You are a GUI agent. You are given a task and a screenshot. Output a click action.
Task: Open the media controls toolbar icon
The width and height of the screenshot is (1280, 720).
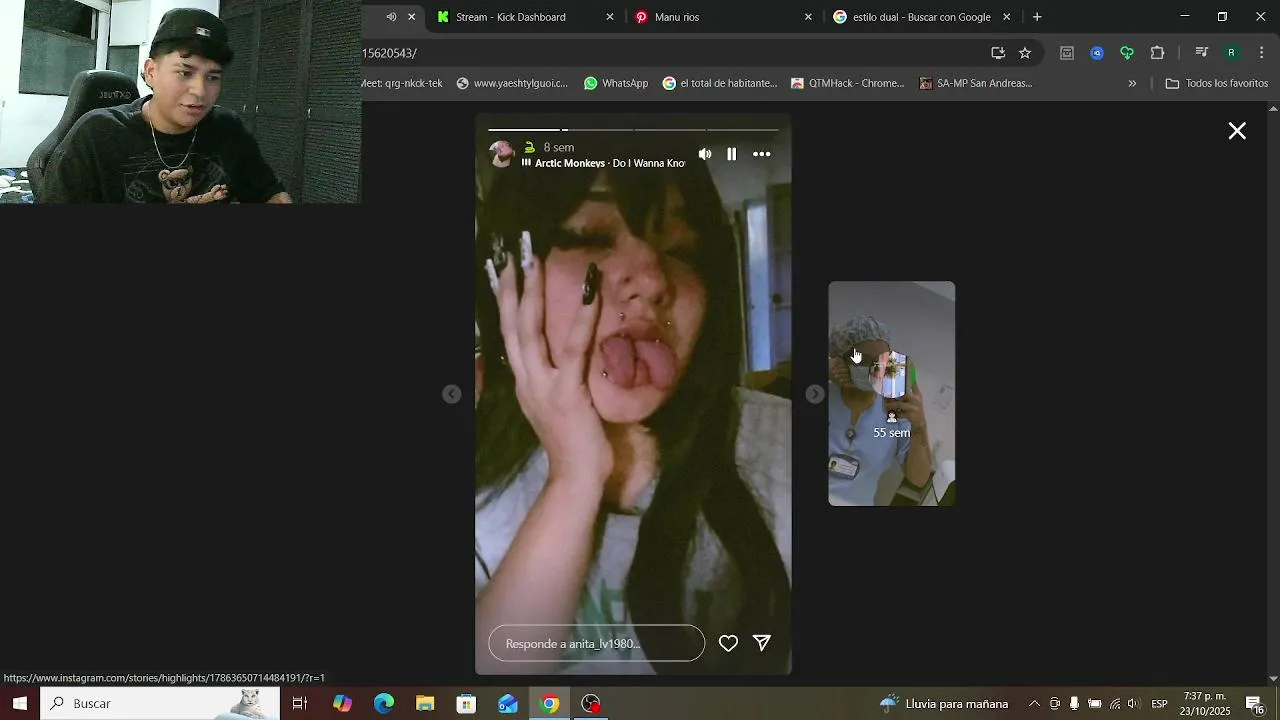pos(1202,53)
